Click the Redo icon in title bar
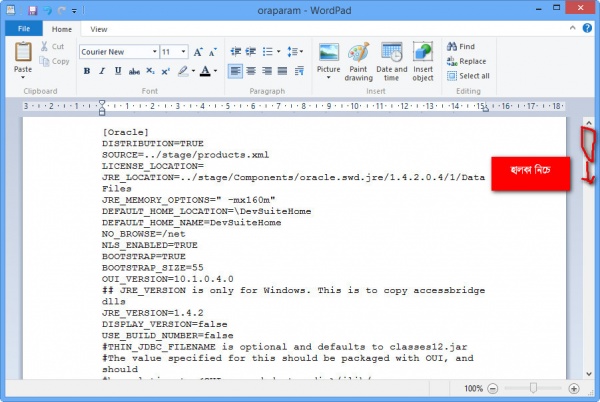 click(61, 10)
